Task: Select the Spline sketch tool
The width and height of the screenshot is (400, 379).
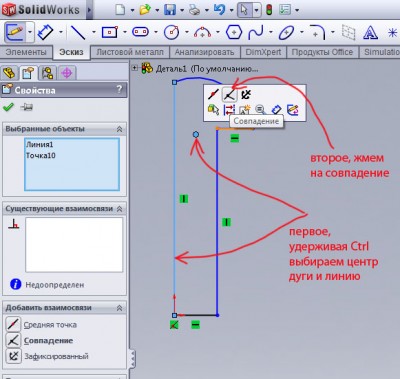Action: coord(256,32)
